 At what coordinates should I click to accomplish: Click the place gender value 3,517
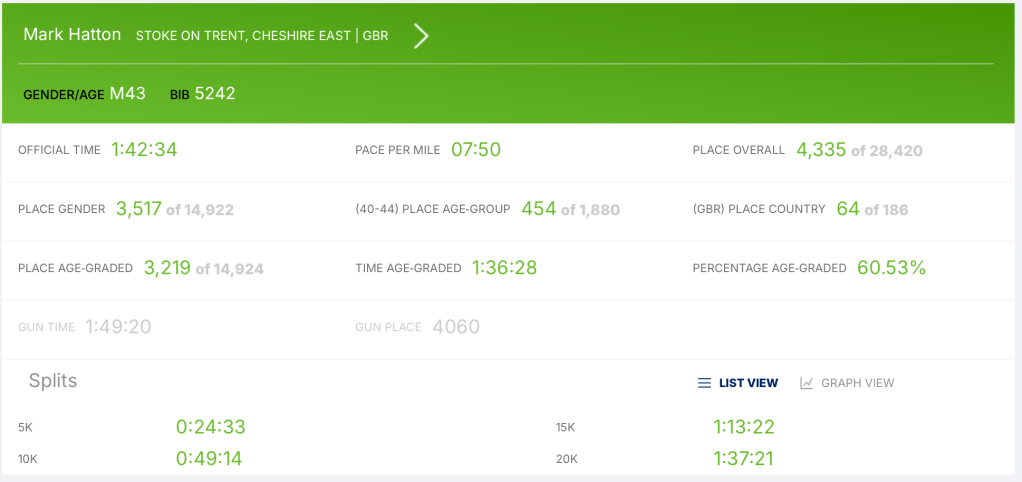(x=138, y=209)
